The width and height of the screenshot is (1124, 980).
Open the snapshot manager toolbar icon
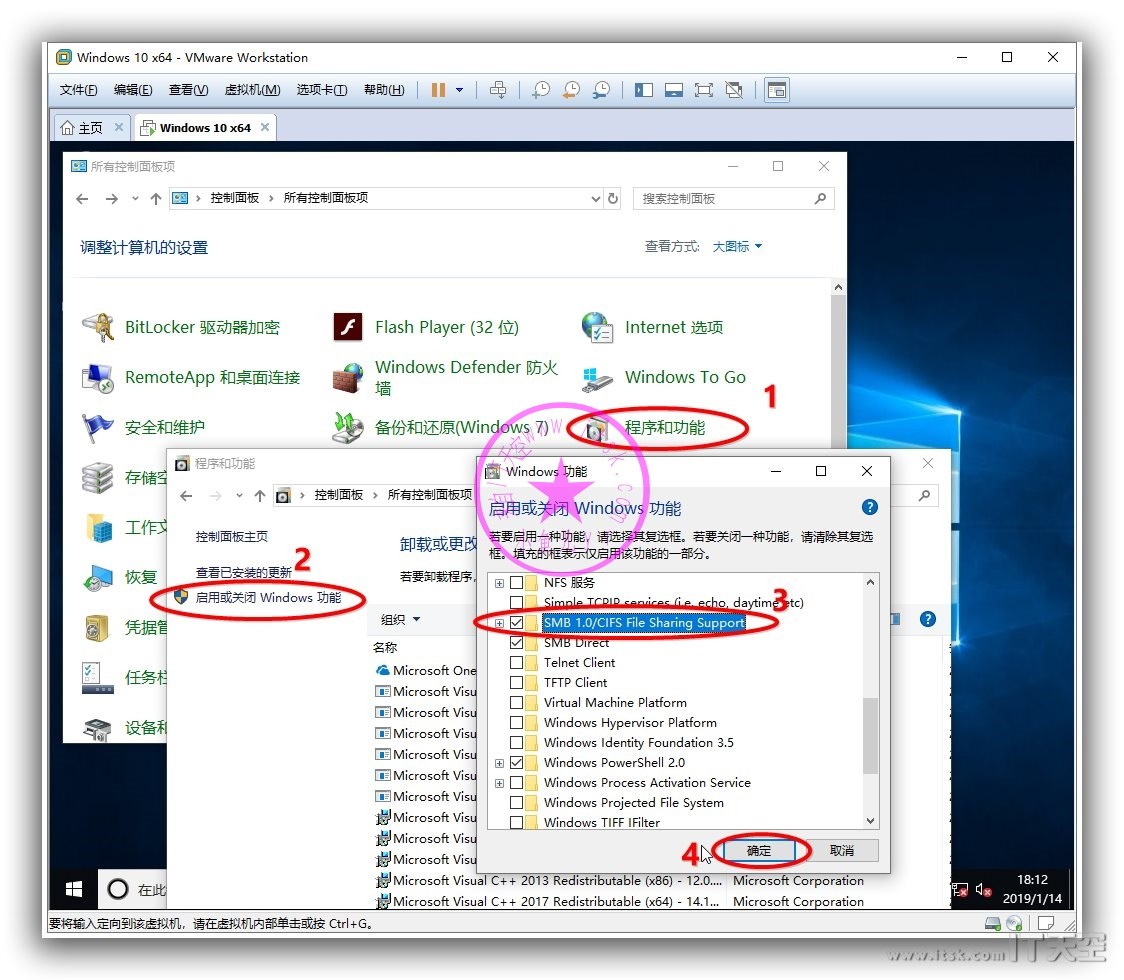[601, 90]
